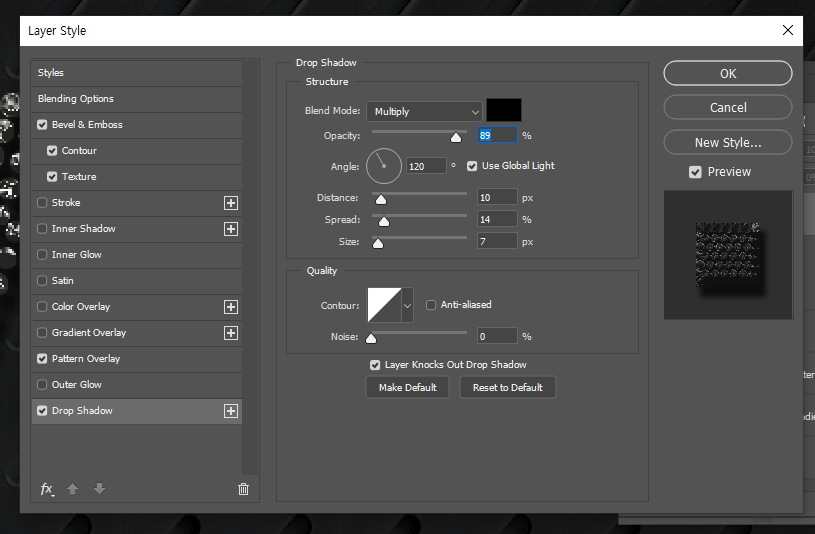Open the Contour picker dropdown arrow

click(x=408, y=305)
